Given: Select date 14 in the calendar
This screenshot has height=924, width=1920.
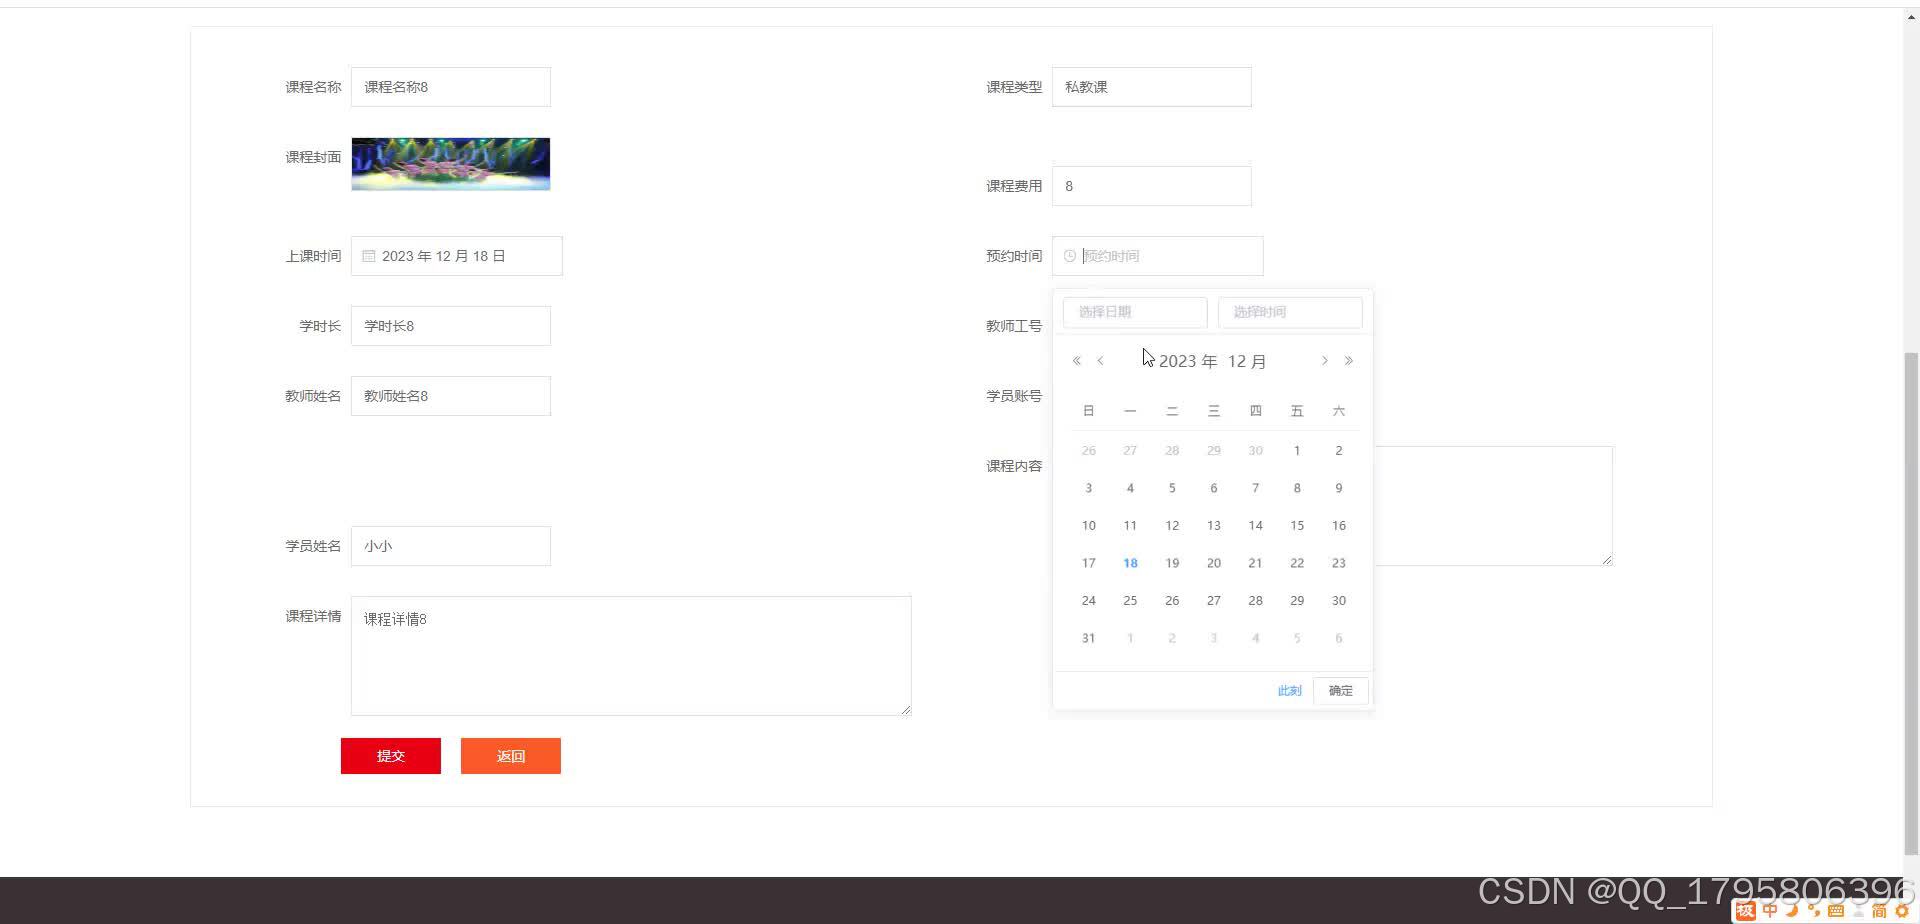Looking at the screenshot, I should click(1255, 525).
